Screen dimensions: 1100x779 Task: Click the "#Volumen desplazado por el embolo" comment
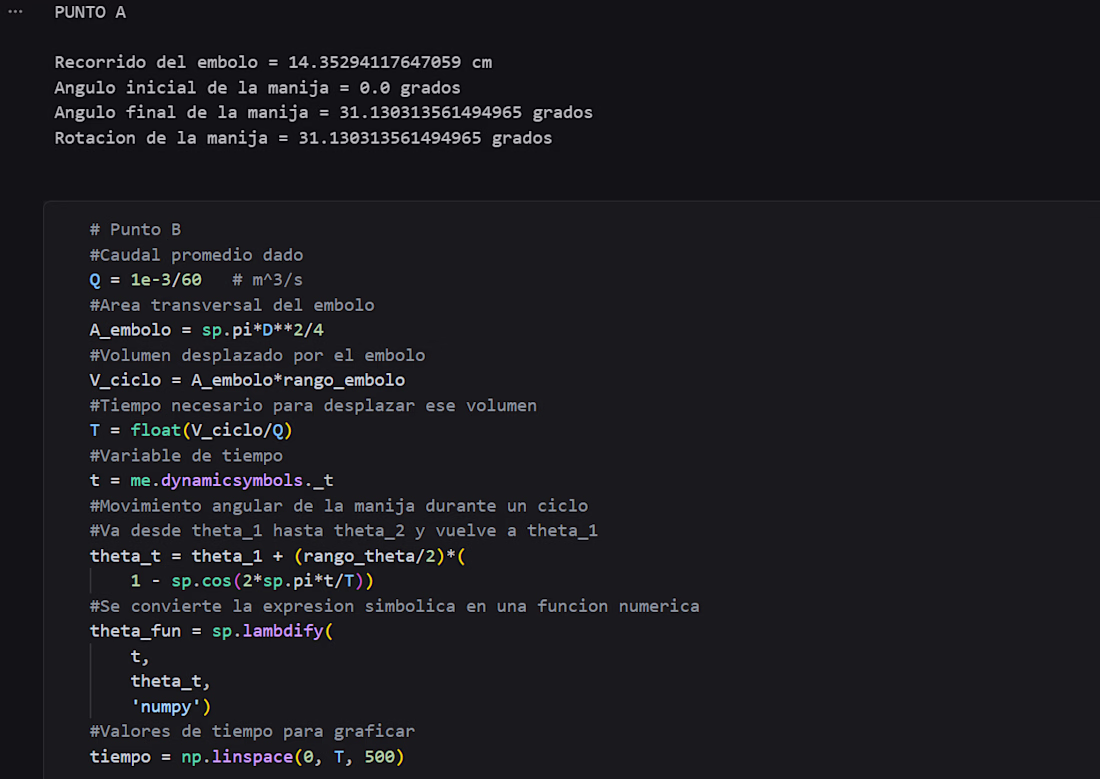[x=257, y=355]
